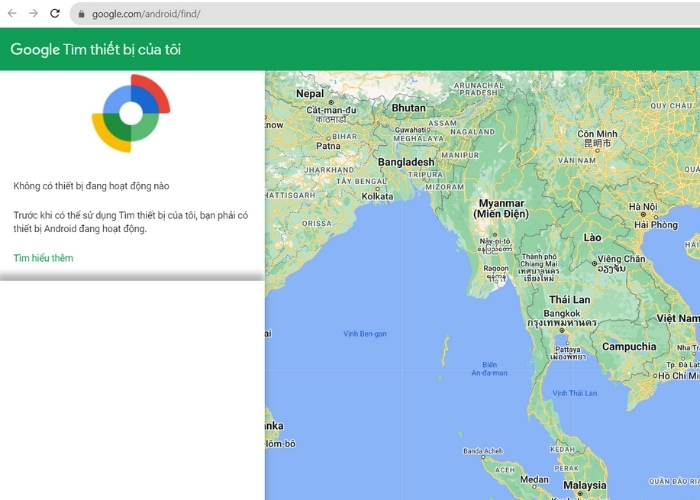The width and height of the screenshot is (700, 500).
Task: Click BIHAR state label on map
Action: (x=345, y=137)
